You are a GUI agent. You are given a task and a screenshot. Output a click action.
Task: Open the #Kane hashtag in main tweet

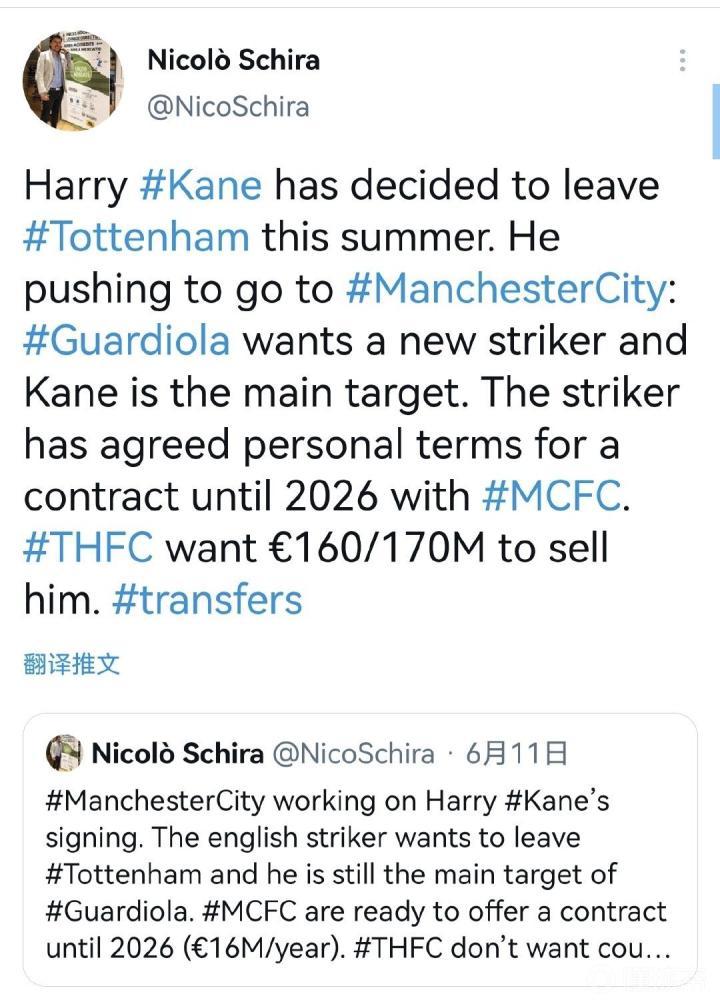pos(203,186)
